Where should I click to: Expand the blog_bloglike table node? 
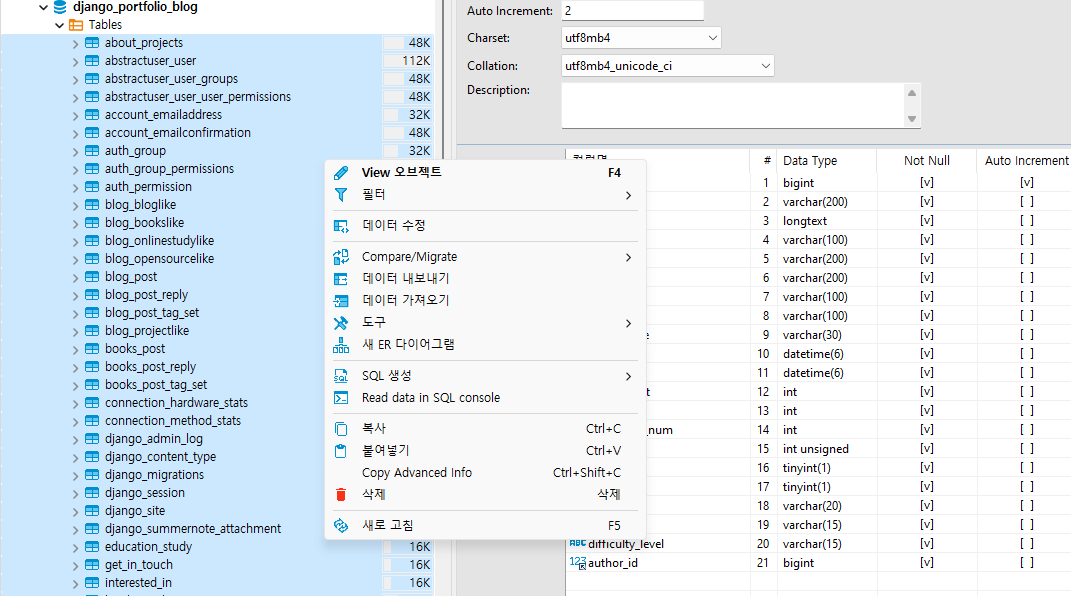pos(75,205)
